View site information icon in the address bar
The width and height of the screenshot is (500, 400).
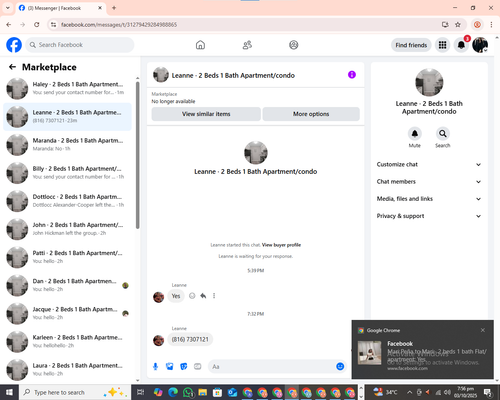coord(53,25)
